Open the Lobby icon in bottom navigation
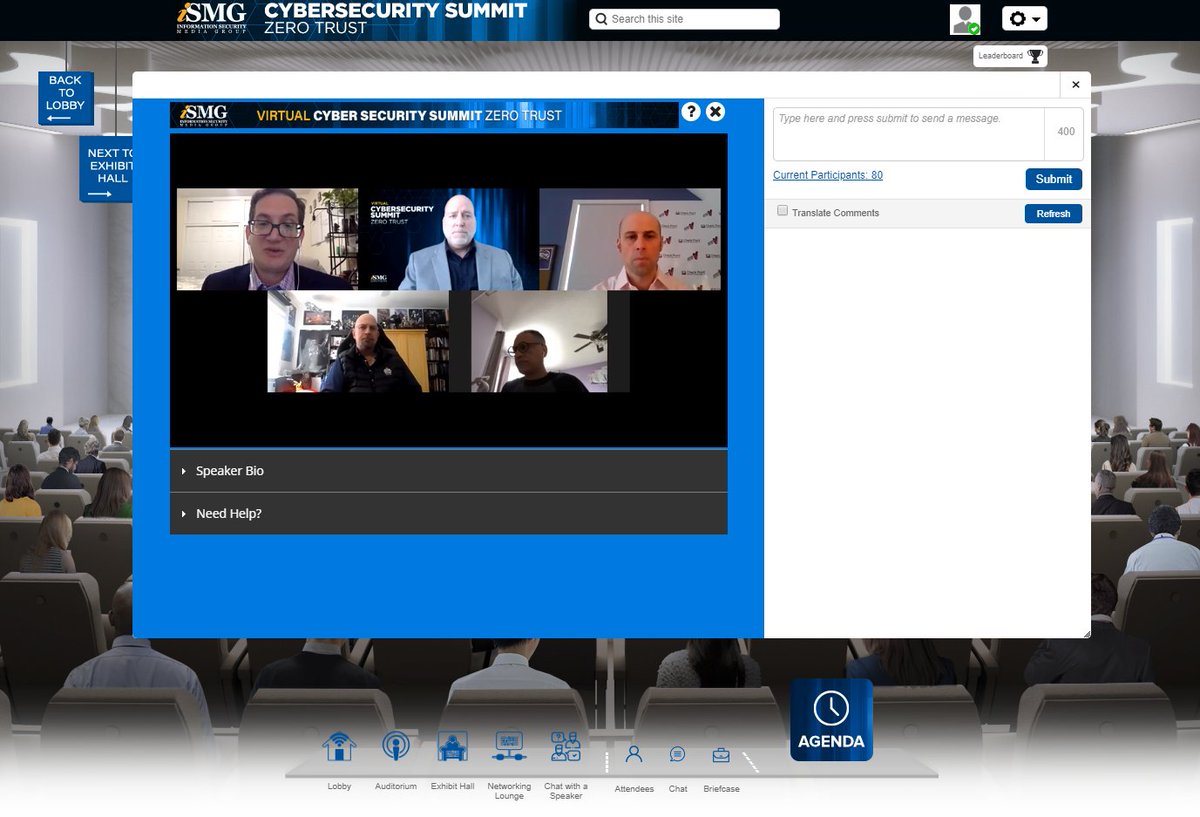1200x817 pixels. pos(339,748)
